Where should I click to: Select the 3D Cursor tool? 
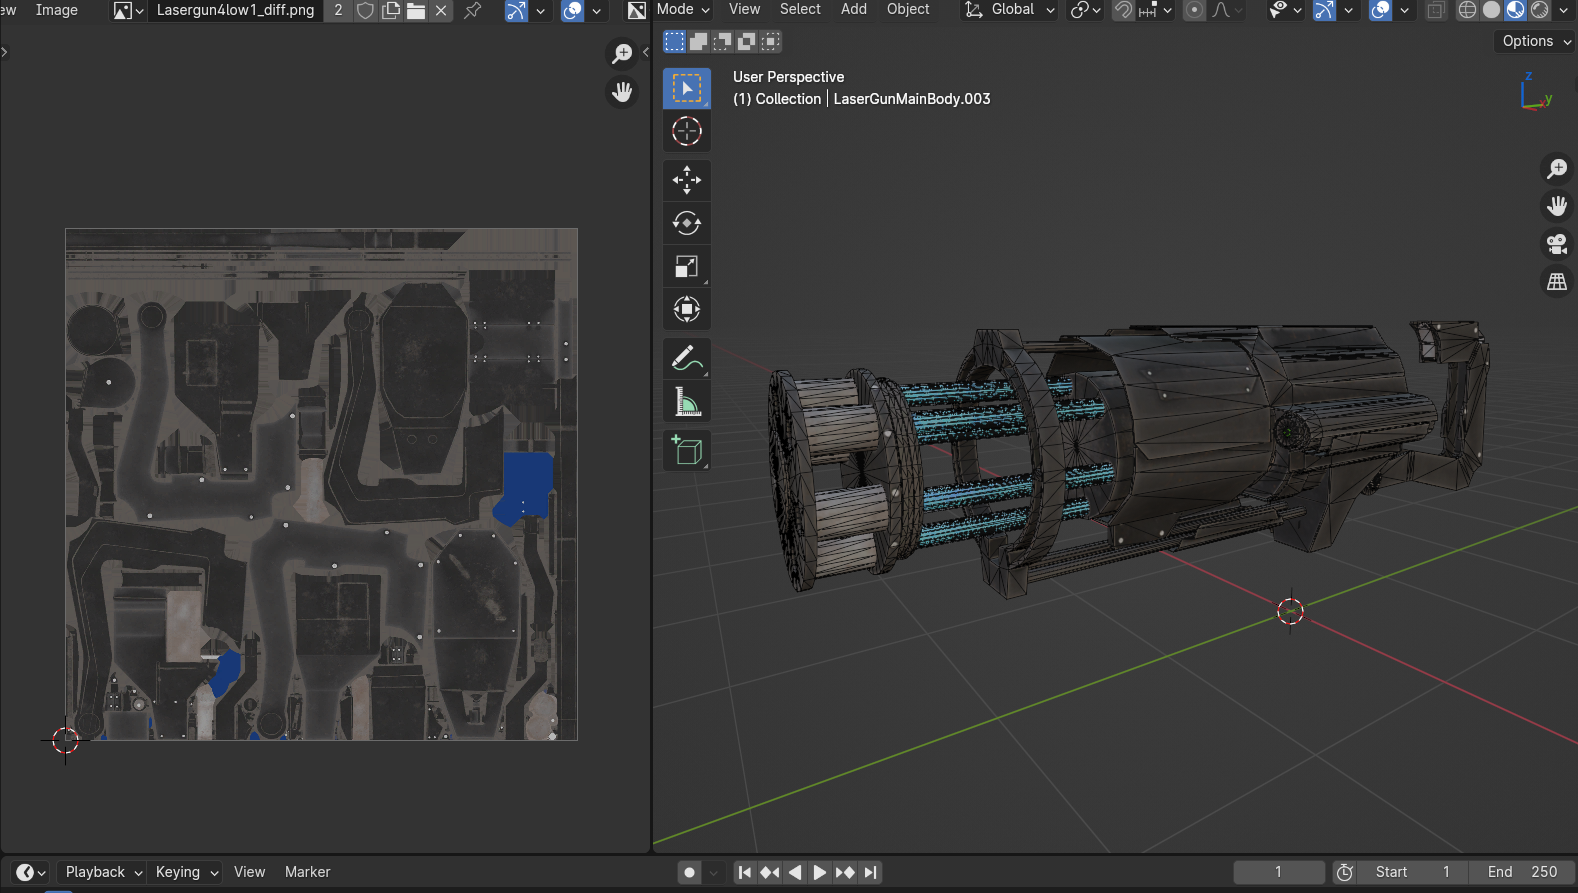pos(686,131)
